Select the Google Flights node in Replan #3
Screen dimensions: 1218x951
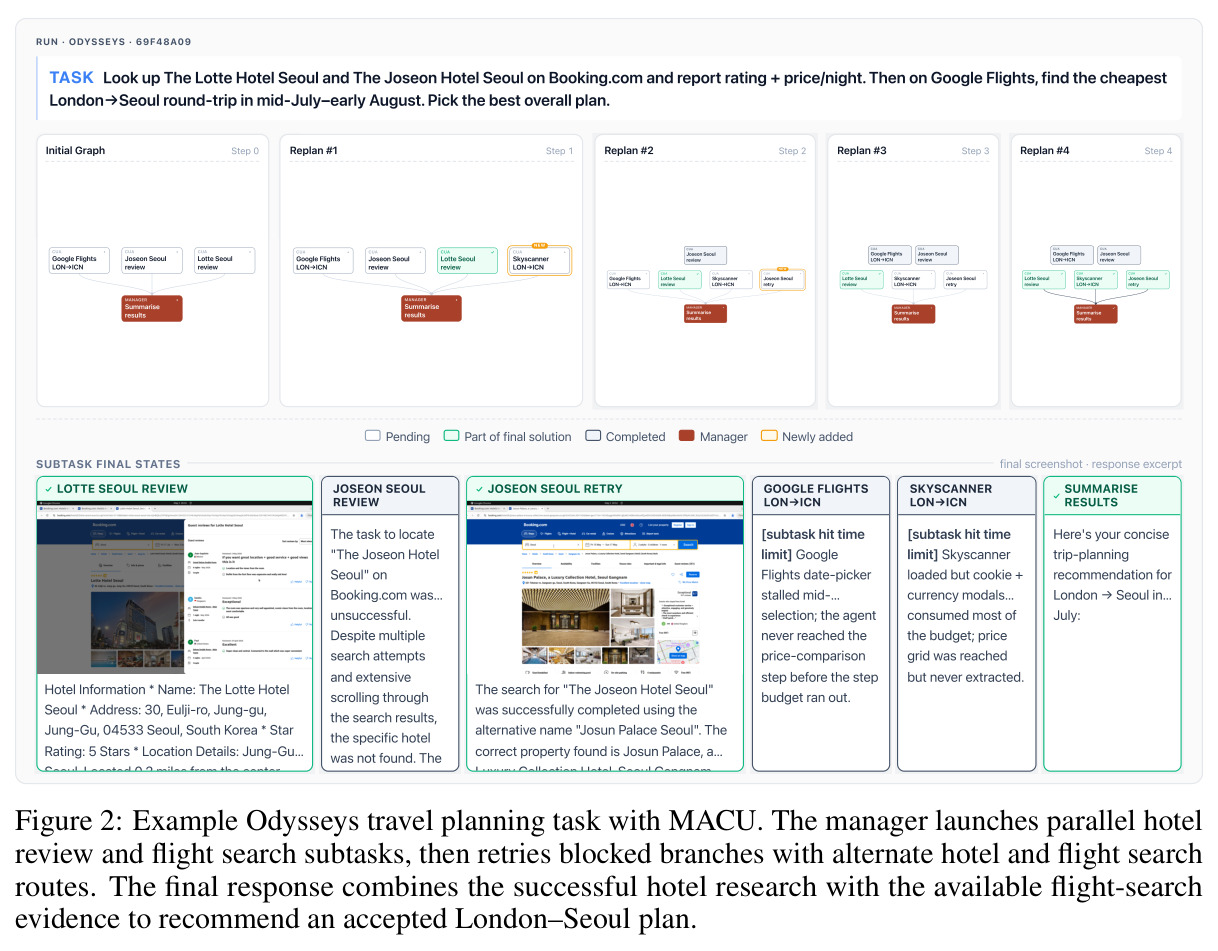click(x=889, y=256)
